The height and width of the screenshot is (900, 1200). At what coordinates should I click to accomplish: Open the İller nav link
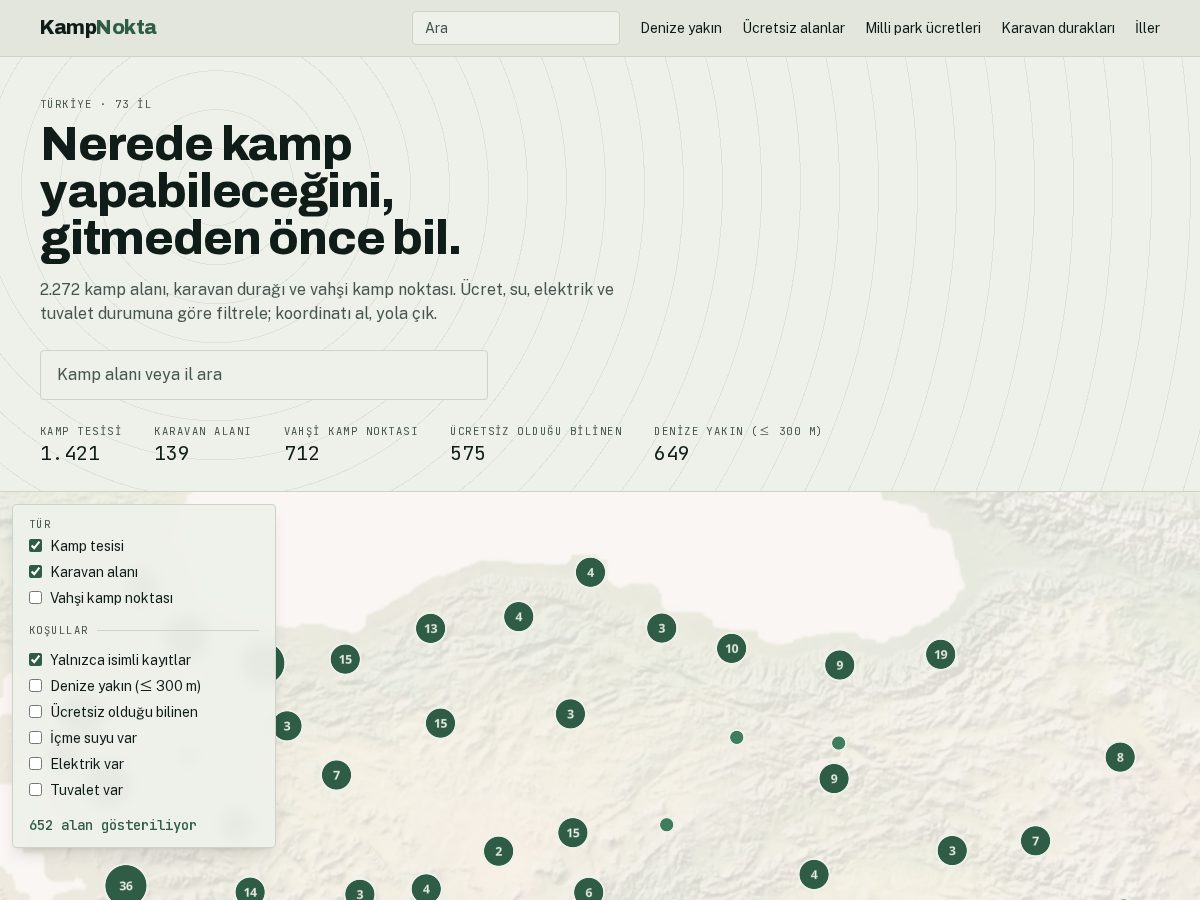pos(1147,28)
